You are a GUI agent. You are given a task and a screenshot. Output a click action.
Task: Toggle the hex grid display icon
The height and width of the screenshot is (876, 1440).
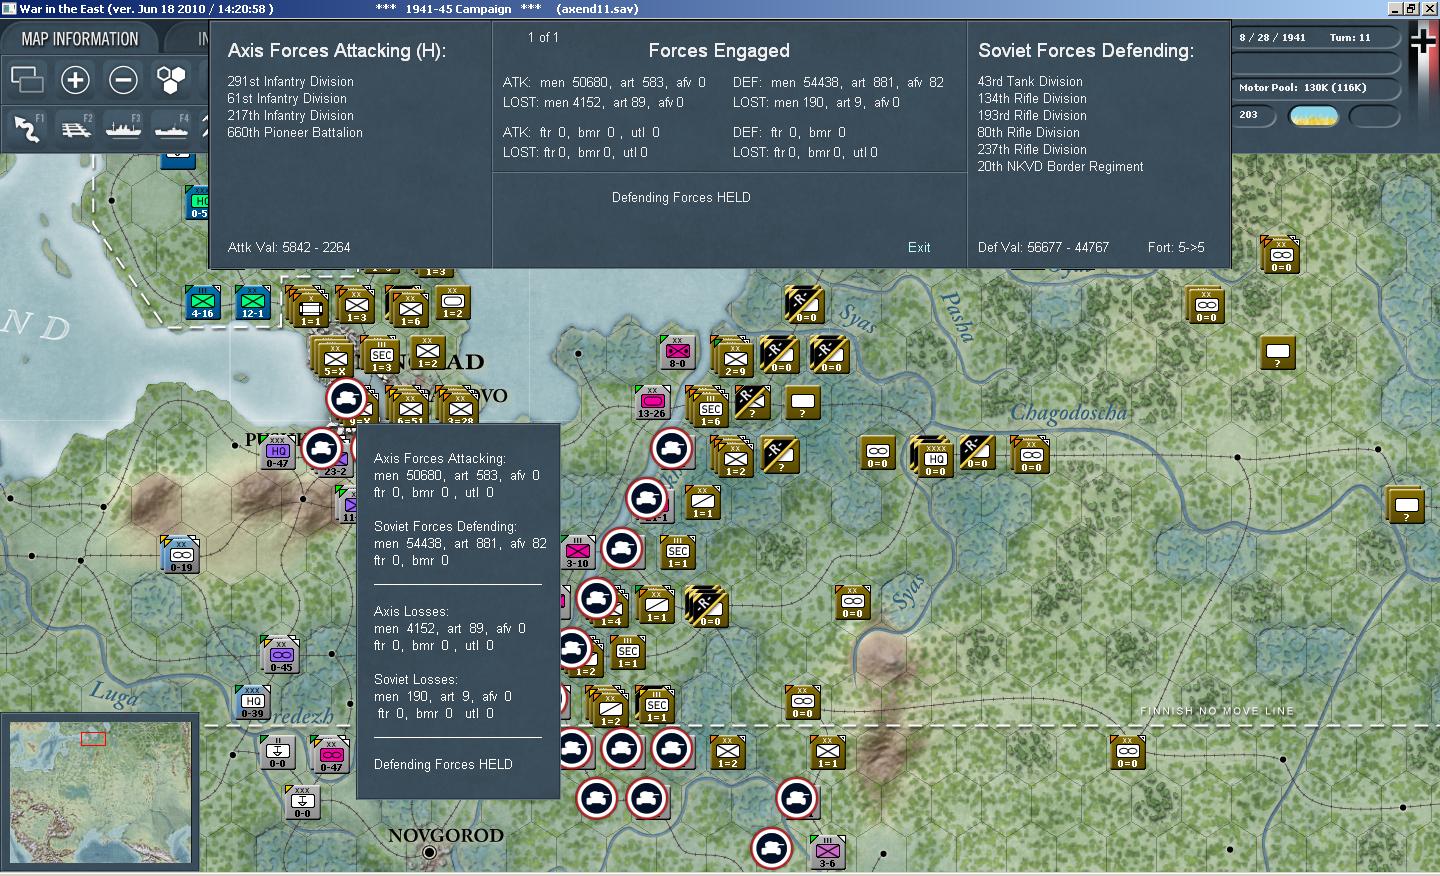tap(171, 79)
